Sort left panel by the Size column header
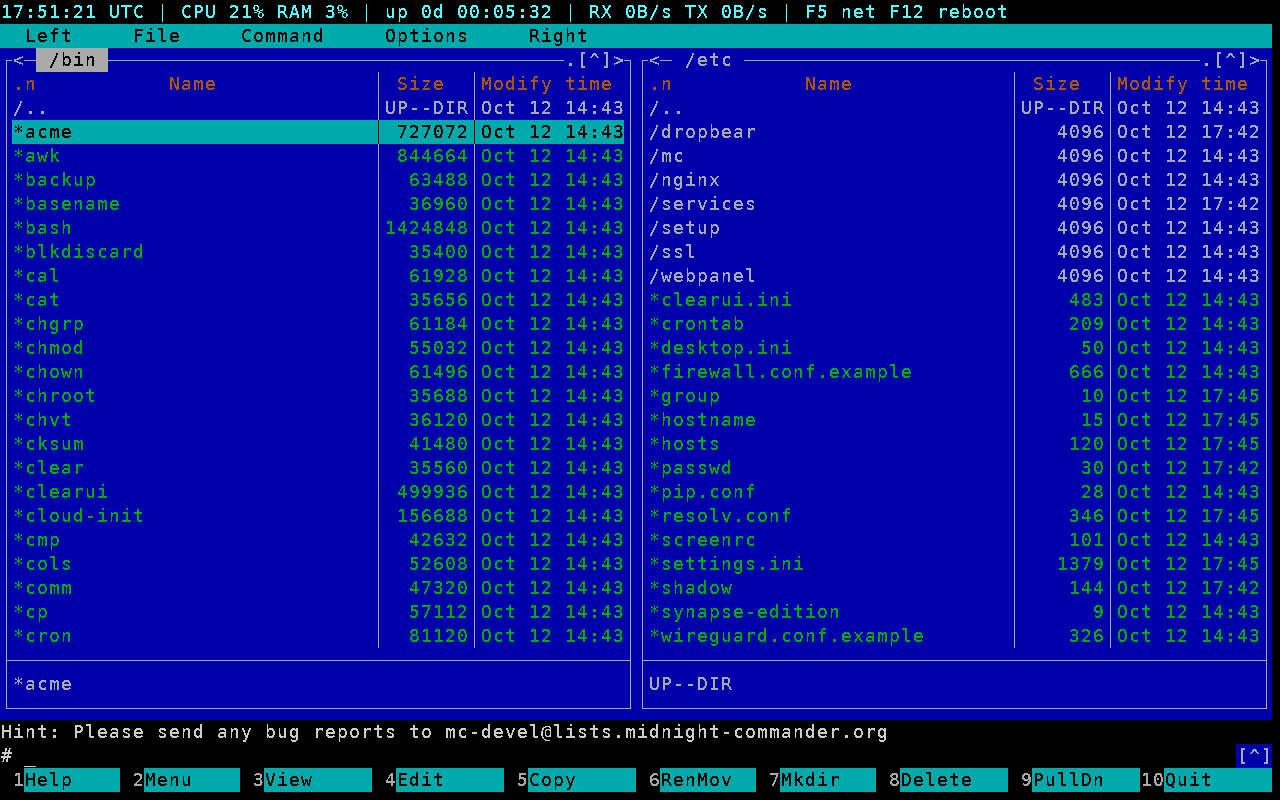This screenshot has height=800, width=1280. click(x=420, y=84)
